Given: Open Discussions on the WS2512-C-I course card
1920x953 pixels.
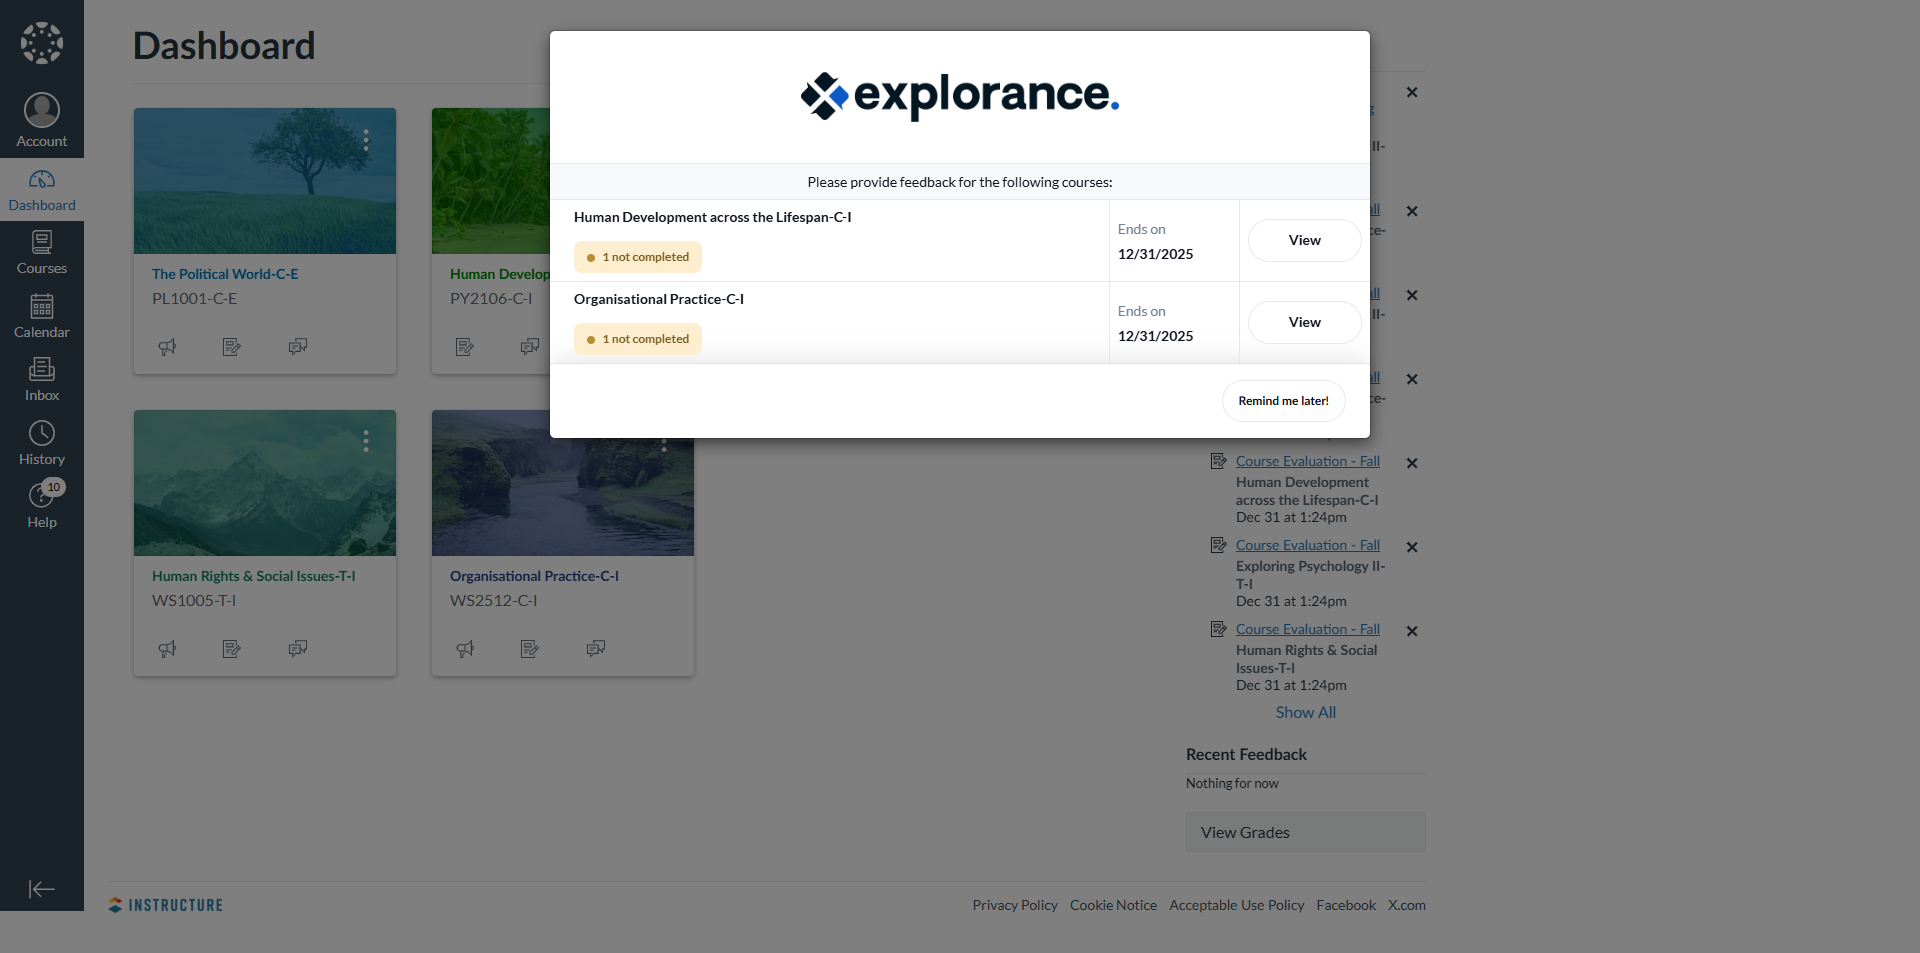Looking at the screenshot, I should coord(596,649).
